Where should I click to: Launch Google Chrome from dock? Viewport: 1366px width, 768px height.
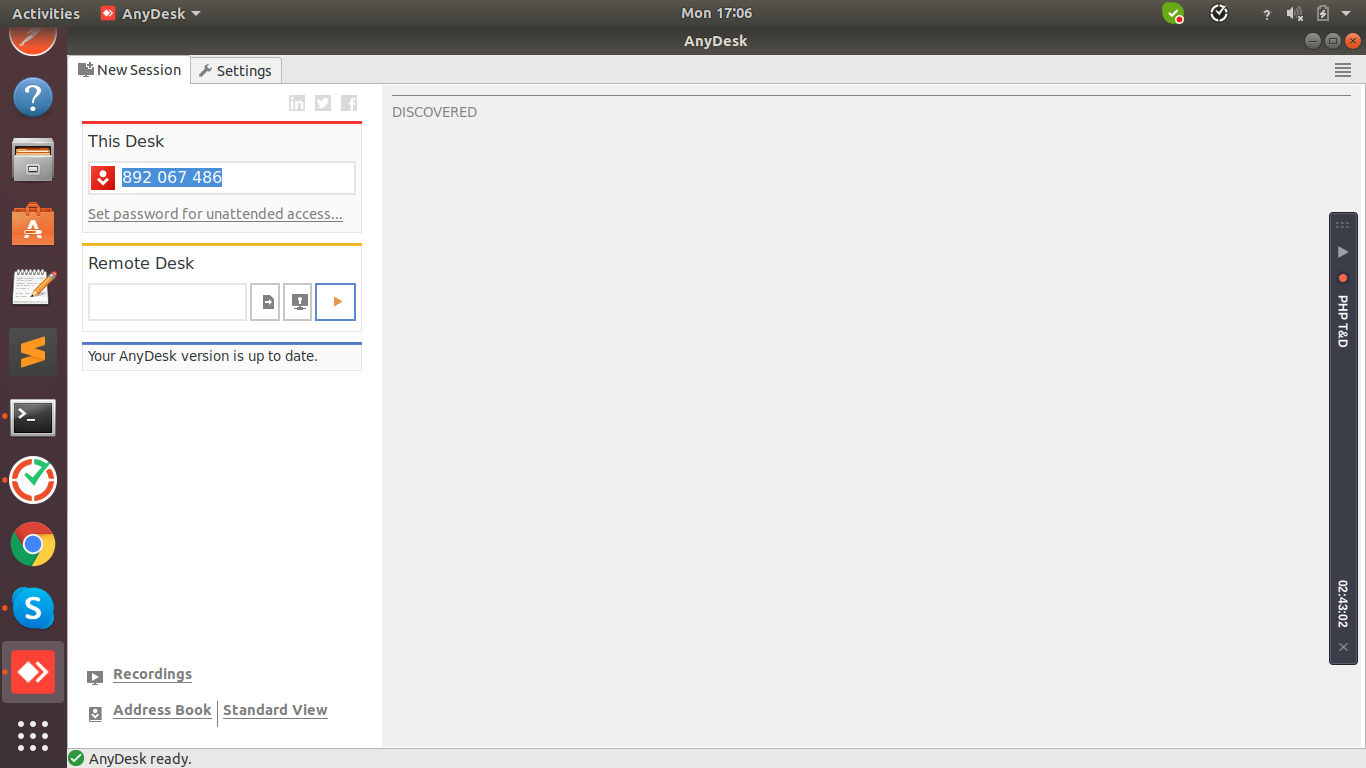point(33,544)
